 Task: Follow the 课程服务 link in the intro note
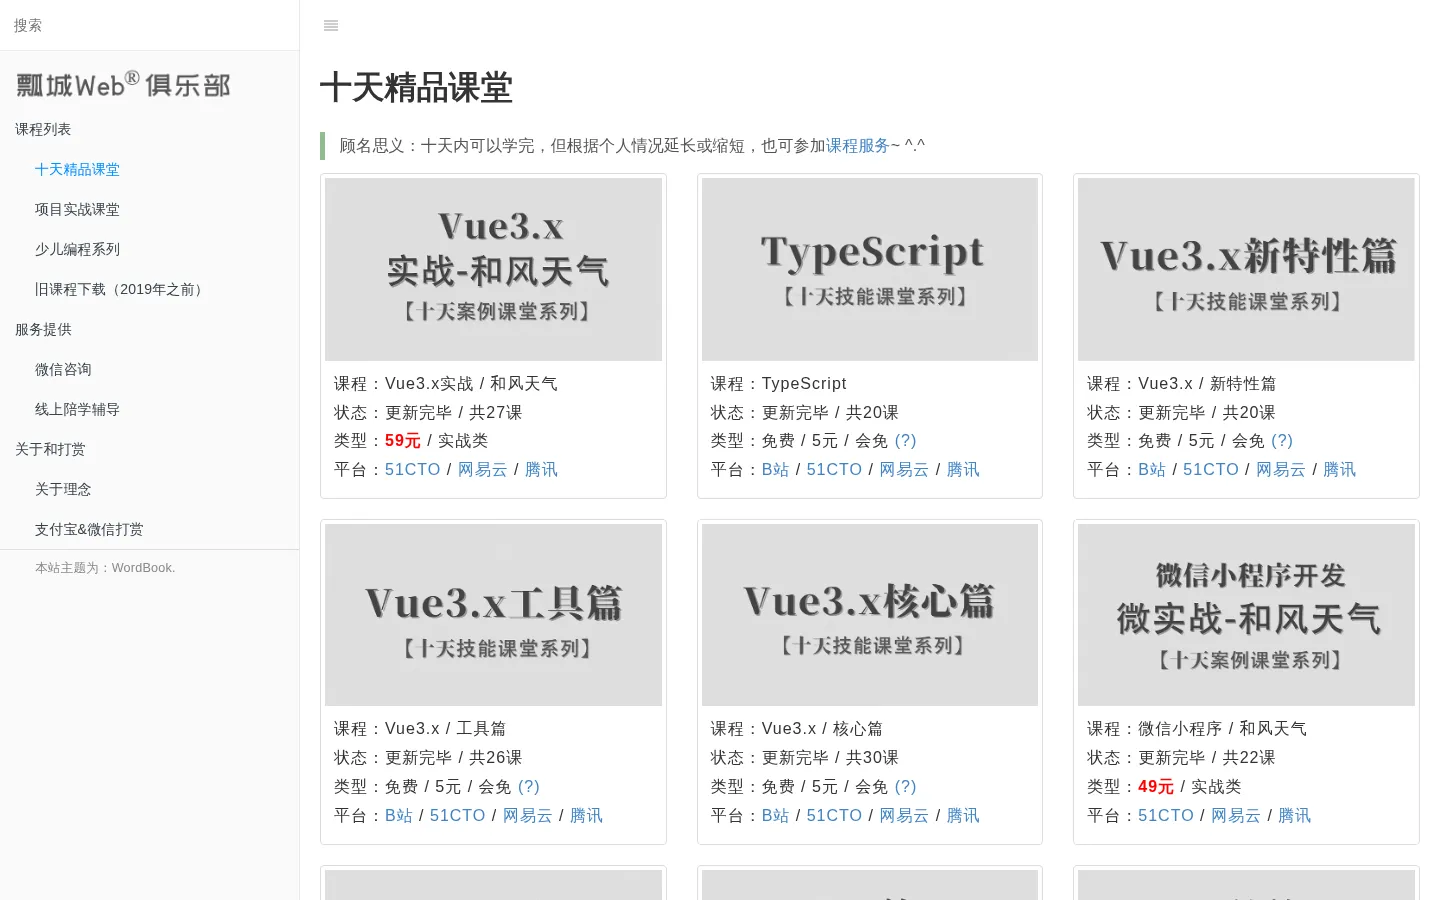(x=857, y=146)
